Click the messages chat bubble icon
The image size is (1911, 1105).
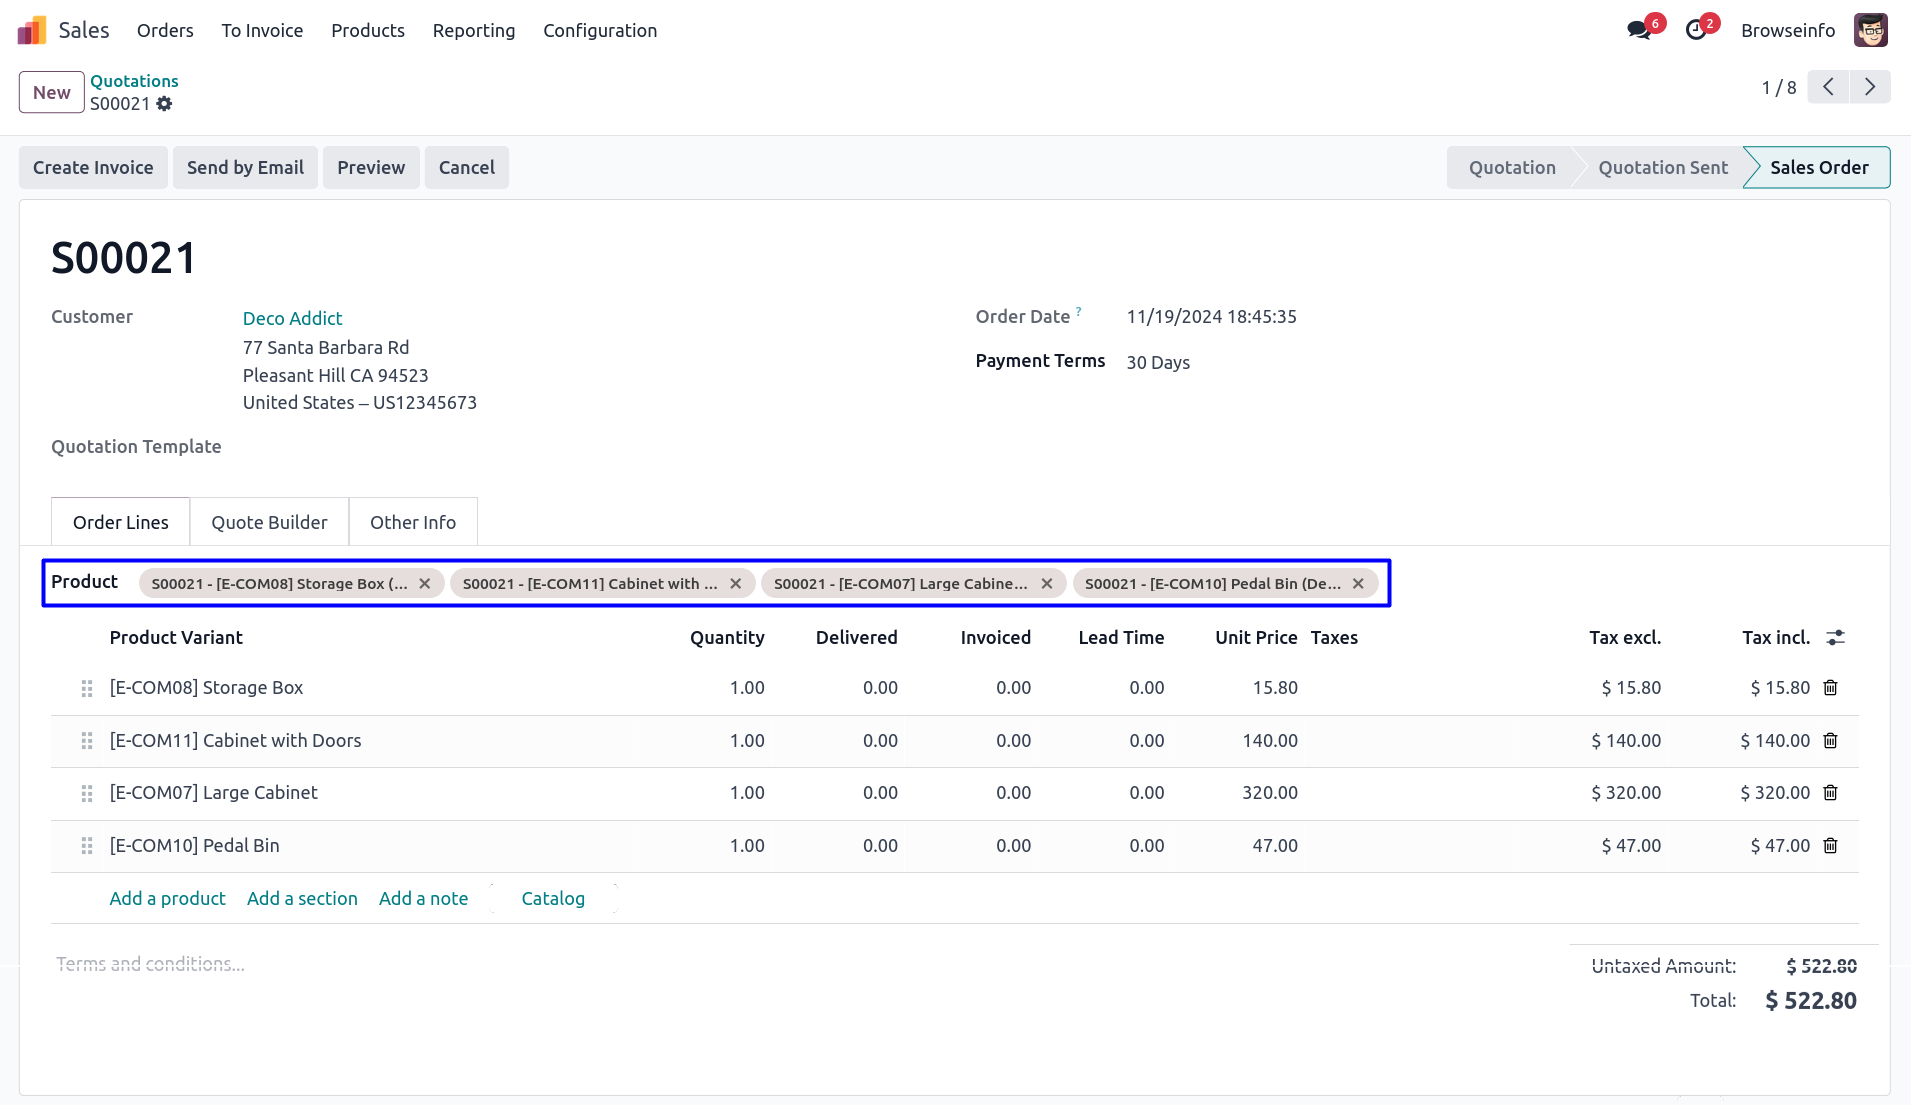click(x=1638, y=30)
